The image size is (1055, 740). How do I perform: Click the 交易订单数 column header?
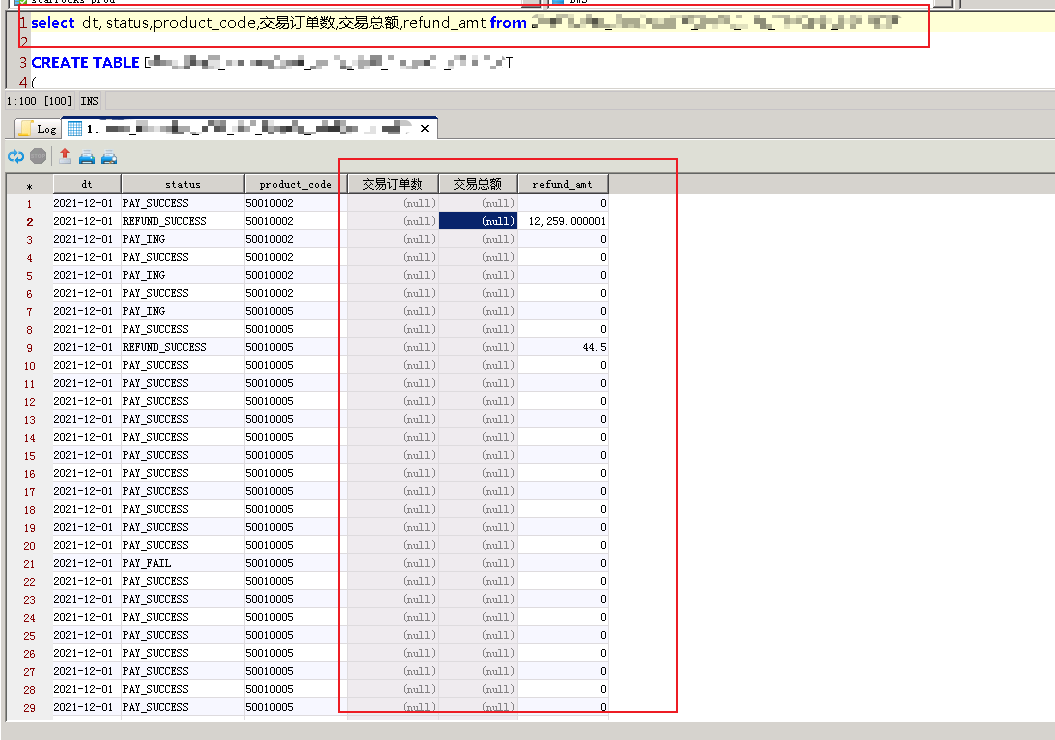coord(392,184)
